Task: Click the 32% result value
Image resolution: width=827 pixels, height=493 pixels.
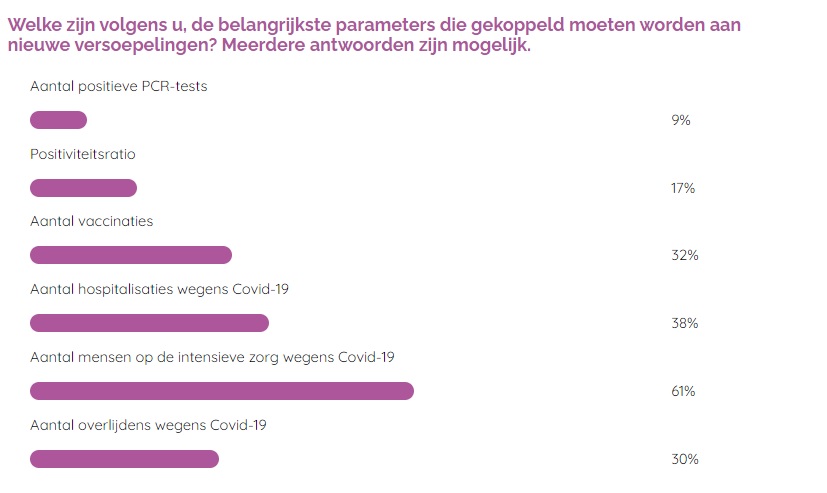Action: pyautogui.click(x=684, y=255)
